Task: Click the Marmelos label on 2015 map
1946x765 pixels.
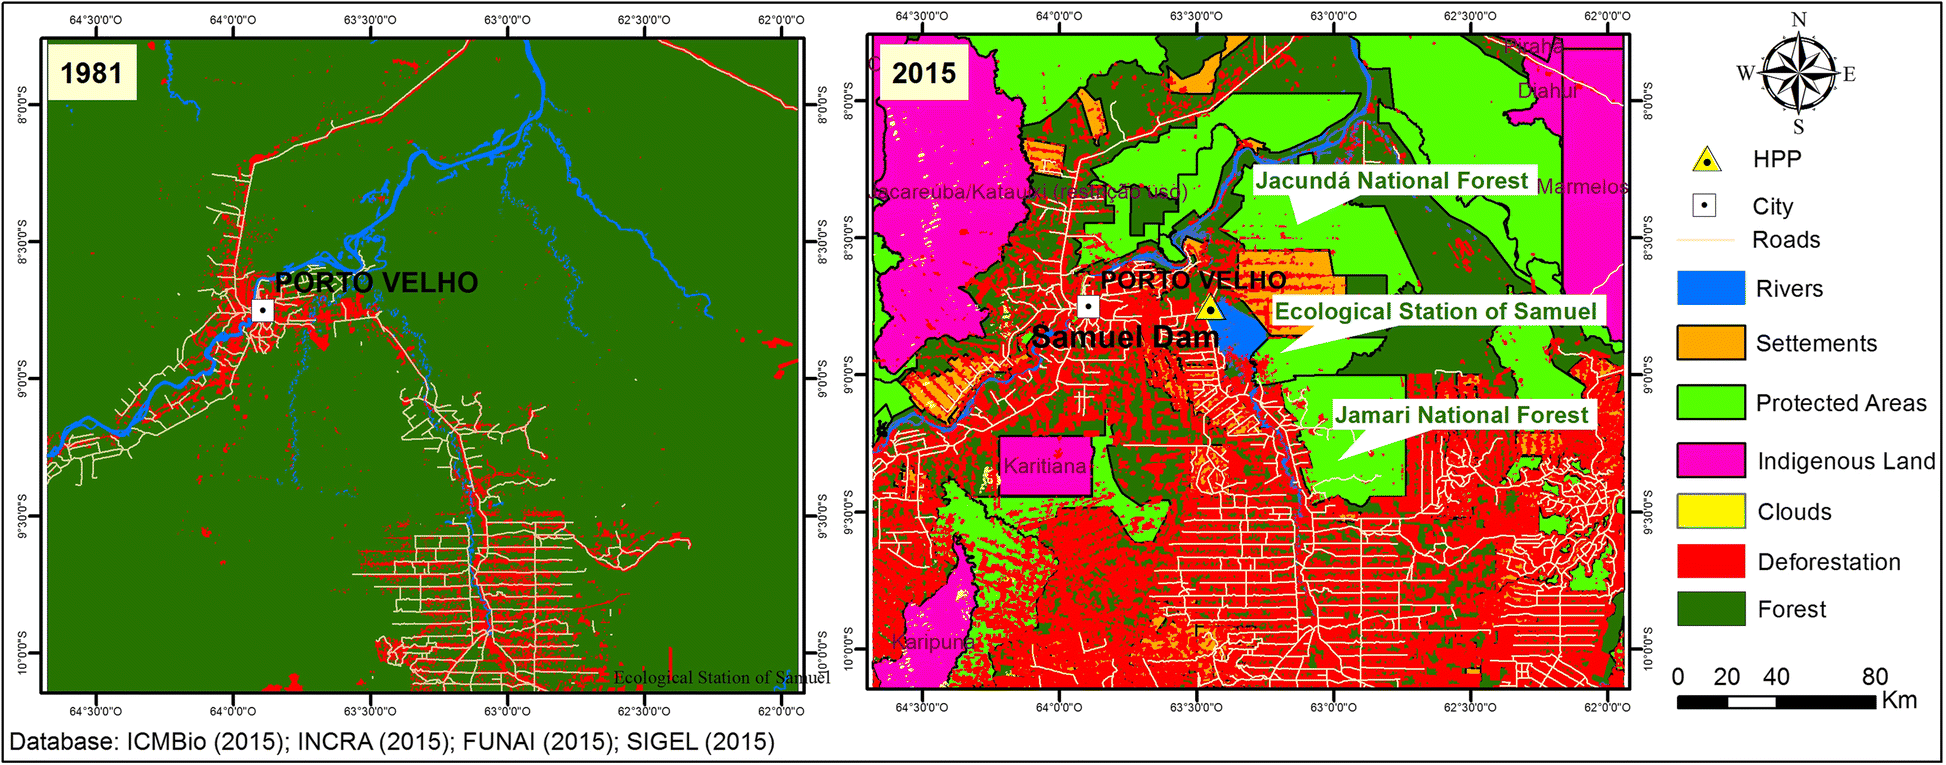Action: (1582, 187)
